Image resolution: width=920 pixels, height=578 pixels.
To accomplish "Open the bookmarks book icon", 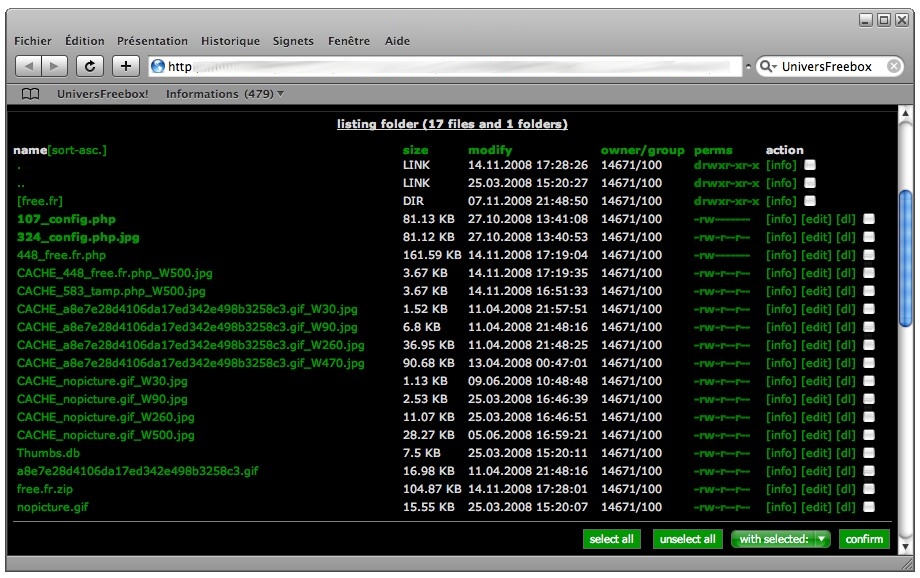I will (31, 94).
